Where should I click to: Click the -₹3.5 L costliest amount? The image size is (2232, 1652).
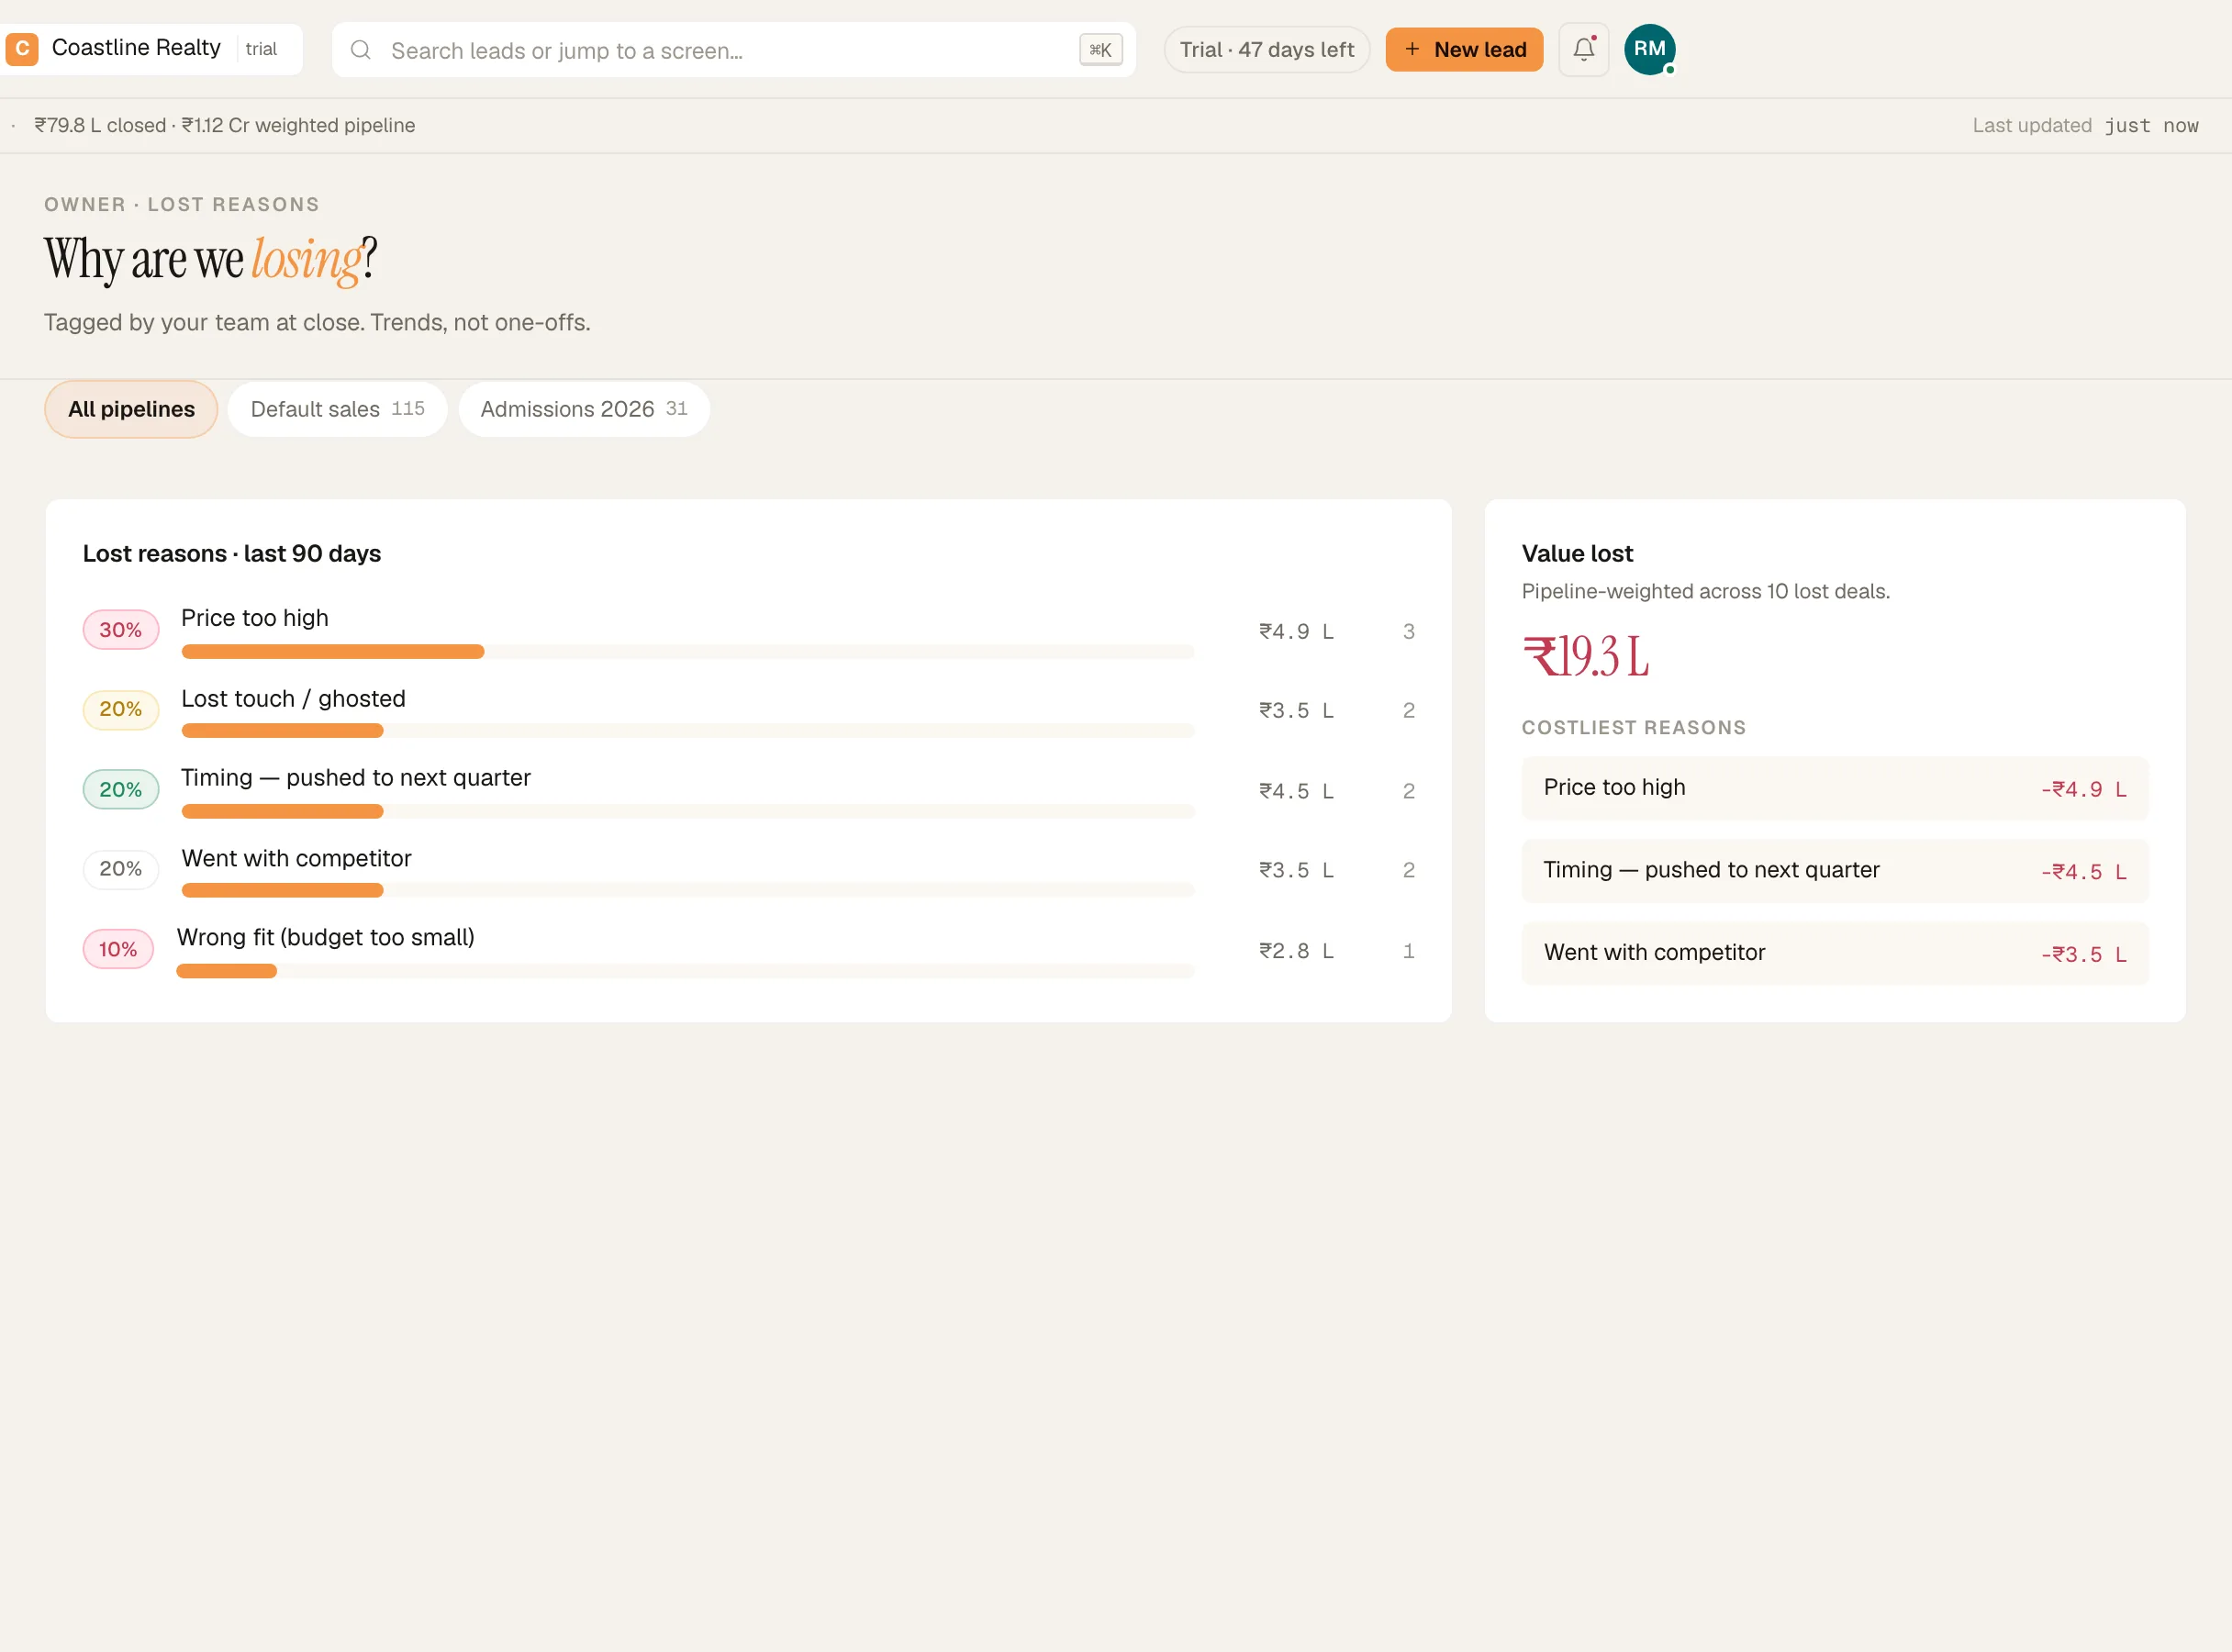tap(2084, 955)
